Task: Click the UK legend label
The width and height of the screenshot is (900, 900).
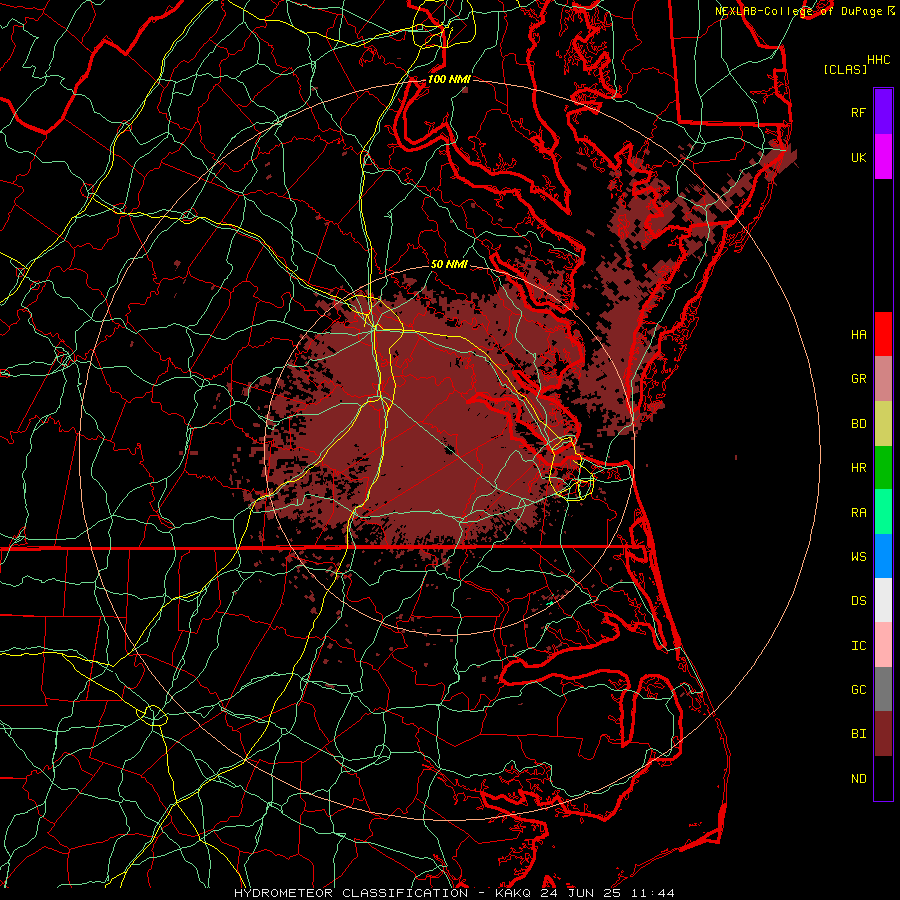Action: coord(859,158)
